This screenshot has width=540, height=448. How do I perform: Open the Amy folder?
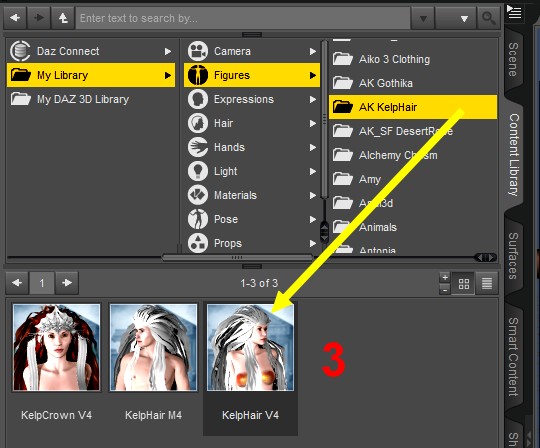point(413,179)
